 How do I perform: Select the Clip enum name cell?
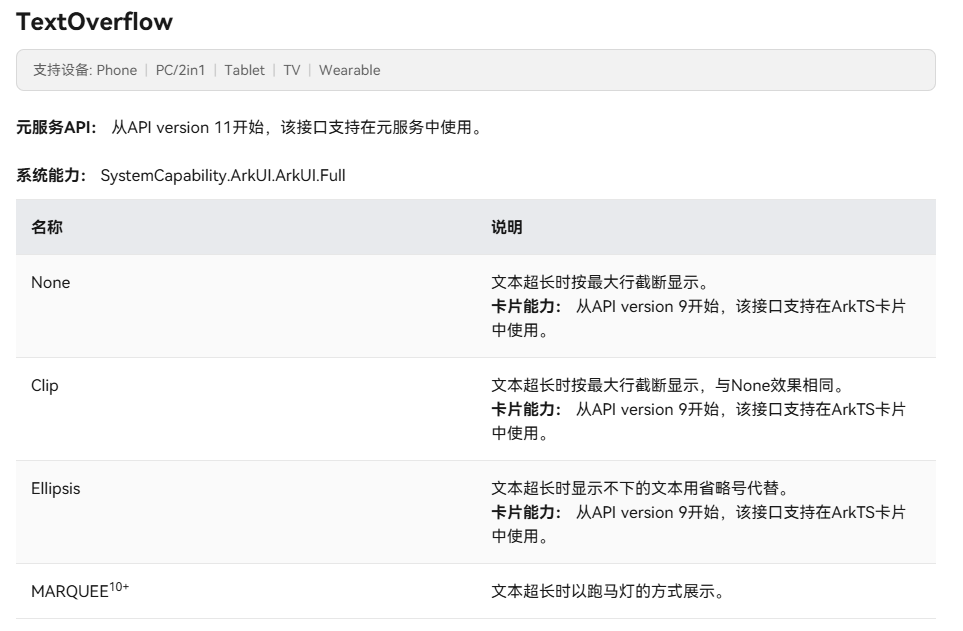tap(45, 386)
